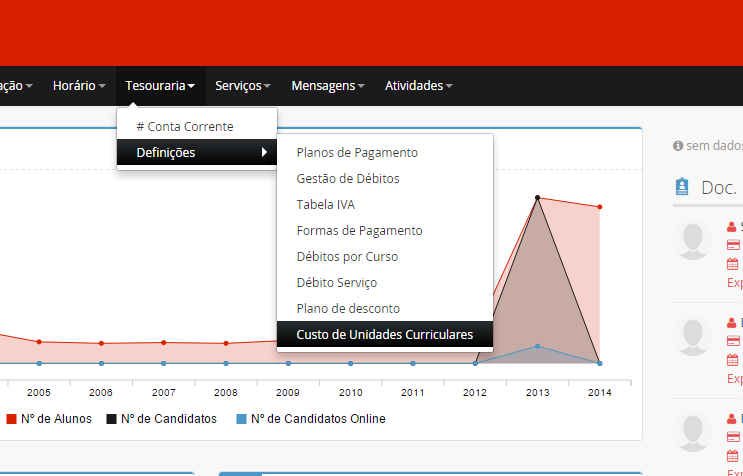Expand the Serviços dropdown menu
Image resolution: width=743 pixels, height=476 pixels.
click(243, 86)
